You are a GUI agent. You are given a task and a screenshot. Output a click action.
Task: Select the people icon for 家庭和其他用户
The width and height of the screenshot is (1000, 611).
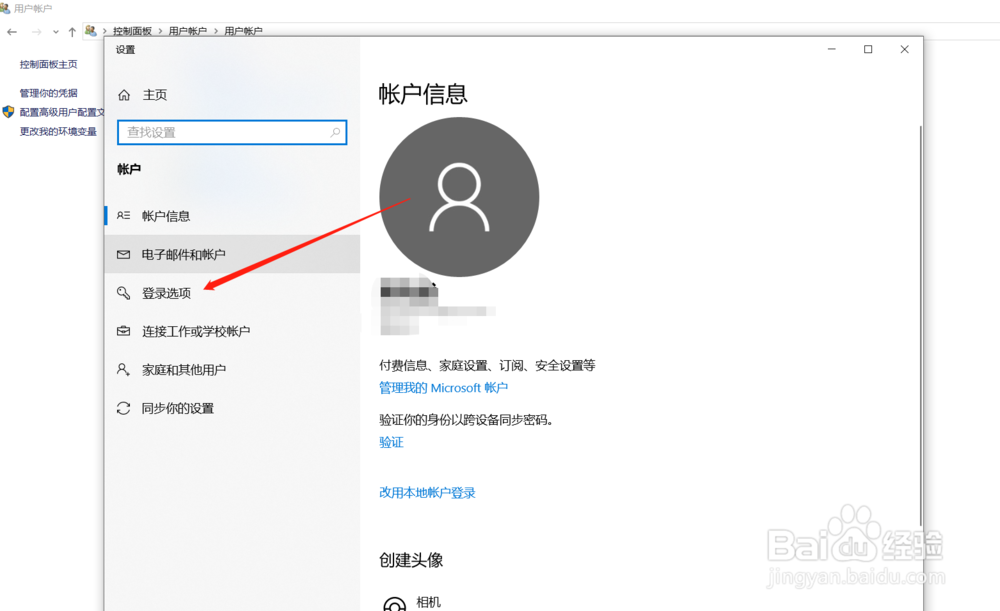(124, 369)
